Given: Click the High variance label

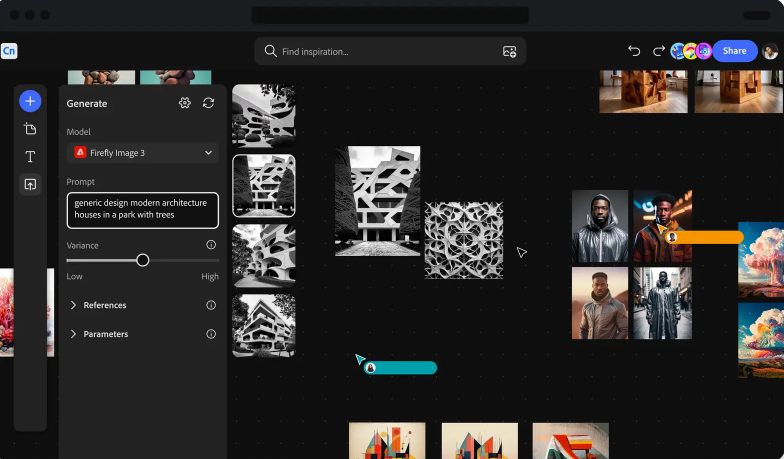Looking at the screenshot, I should point(210,276).
